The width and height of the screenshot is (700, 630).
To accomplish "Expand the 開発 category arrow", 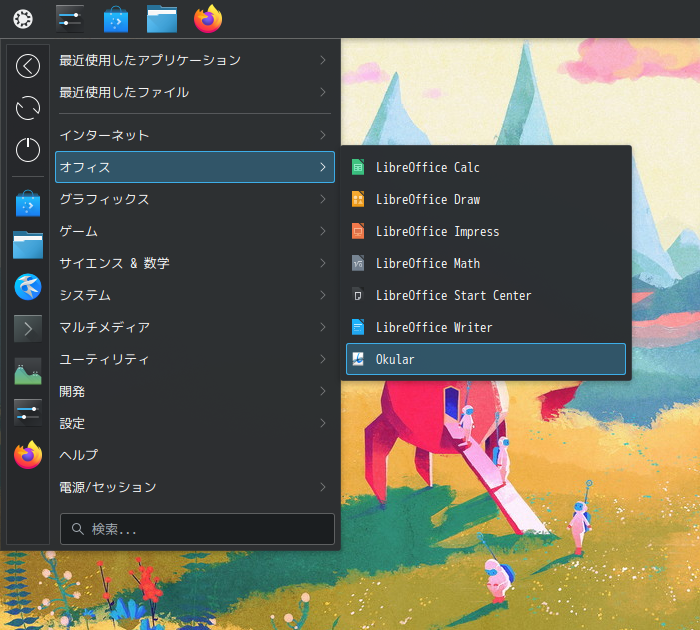I will click(323, 391).
